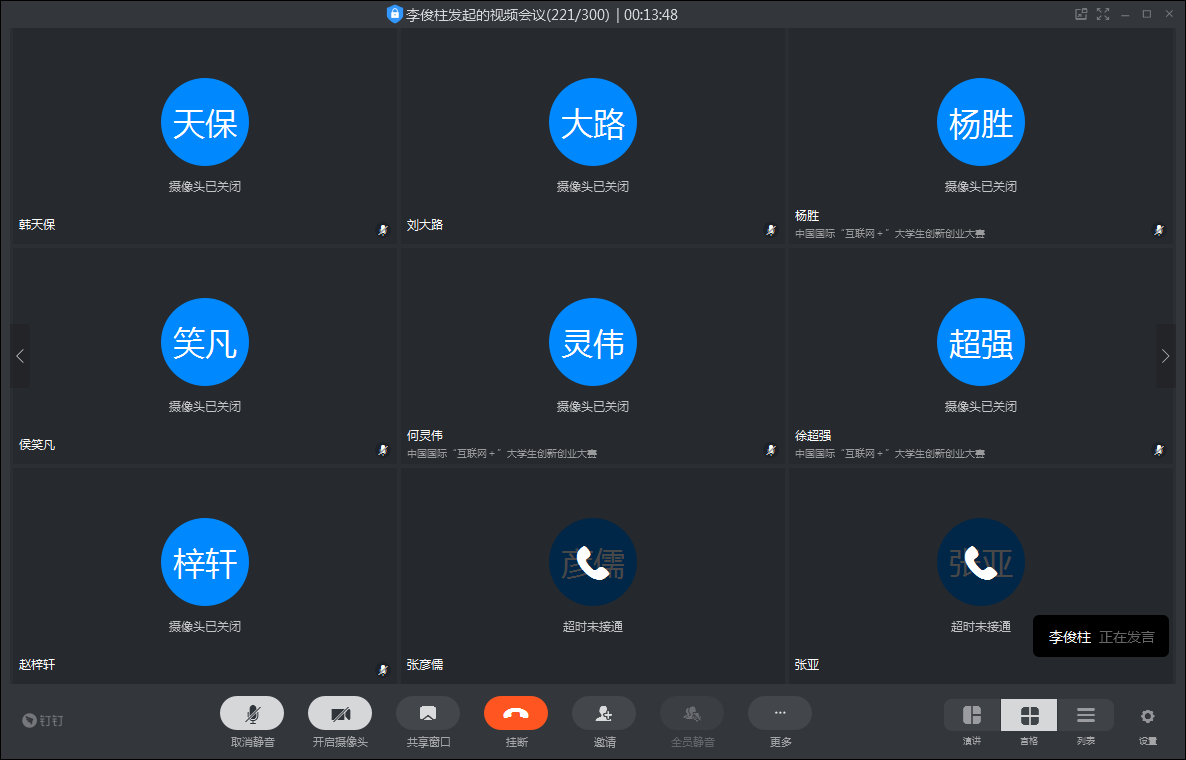Click the muted mic indicator on 韩天保's tile

coord(382,230)
